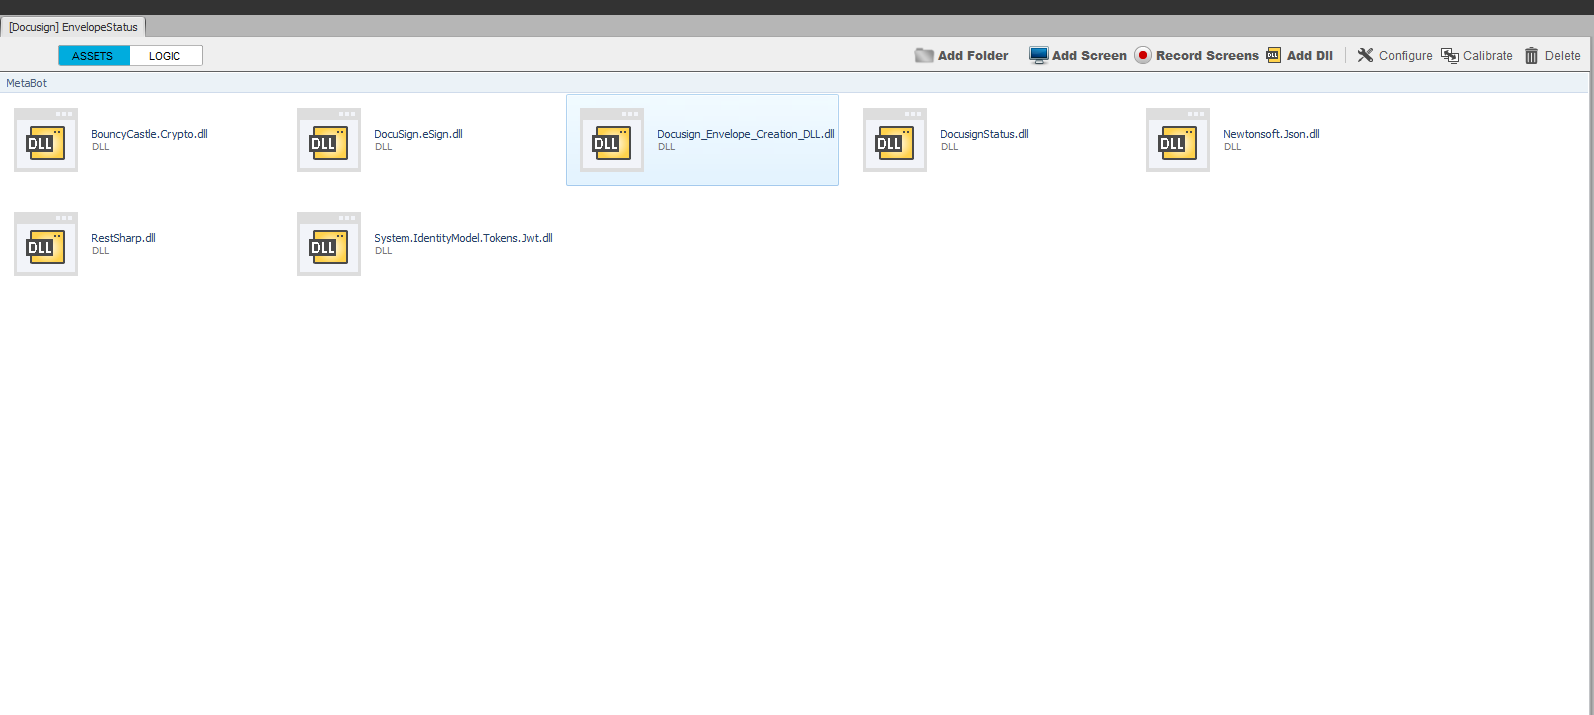Click the red Record Screens icon
Viewport: 1594px width, 715px height.
tap(1143, 55)
